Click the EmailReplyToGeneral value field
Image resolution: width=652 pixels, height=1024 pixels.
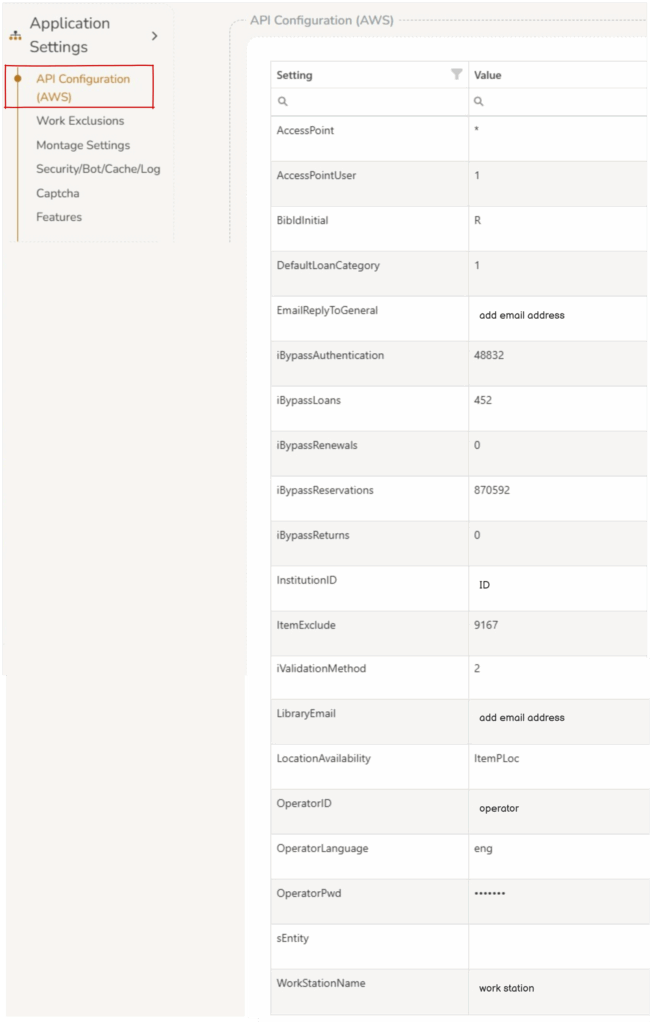click(555, 316)
